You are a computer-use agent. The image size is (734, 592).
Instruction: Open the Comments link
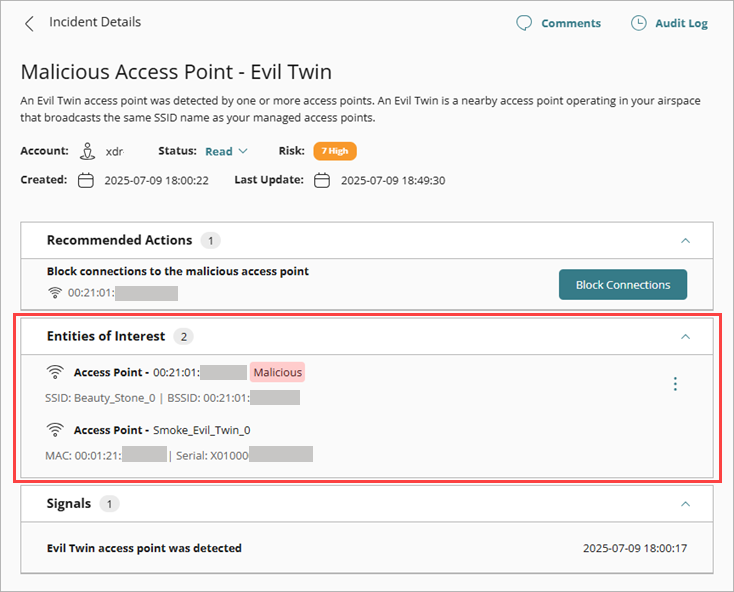click(570, 23)
